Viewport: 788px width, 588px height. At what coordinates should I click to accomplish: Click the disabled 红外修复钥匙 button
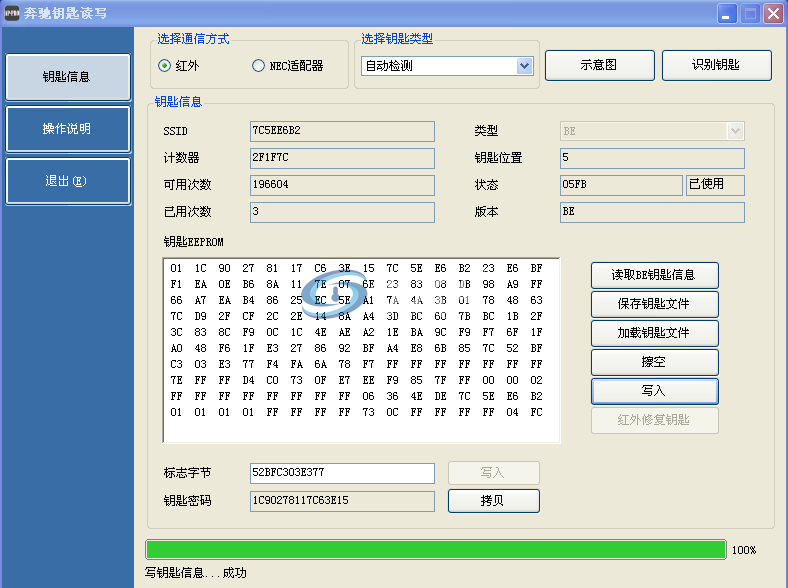[x=654, y=420]
